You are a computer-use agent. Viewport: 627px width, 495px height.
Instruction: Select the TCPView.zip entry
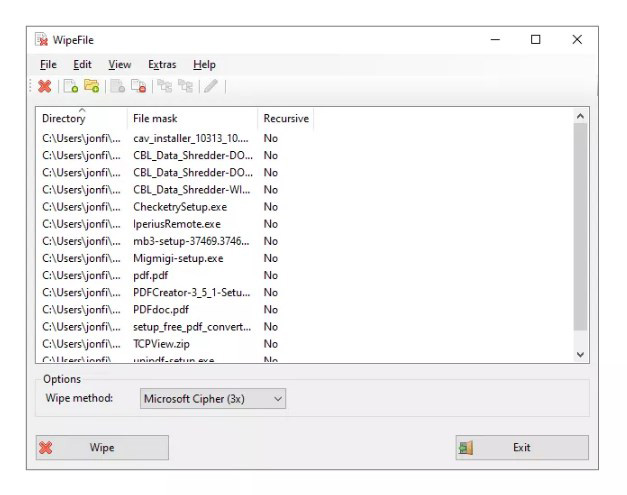pos(161,344)
